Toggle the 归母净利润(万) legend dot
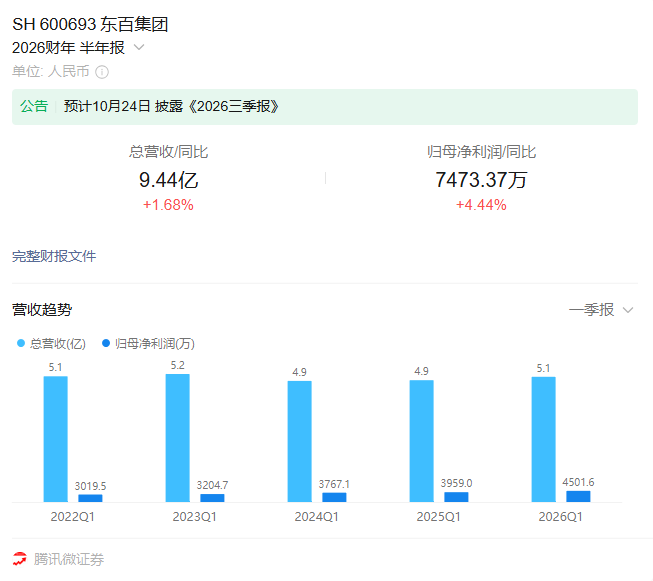The image size is (653, 581). click(x=106, y=343)
